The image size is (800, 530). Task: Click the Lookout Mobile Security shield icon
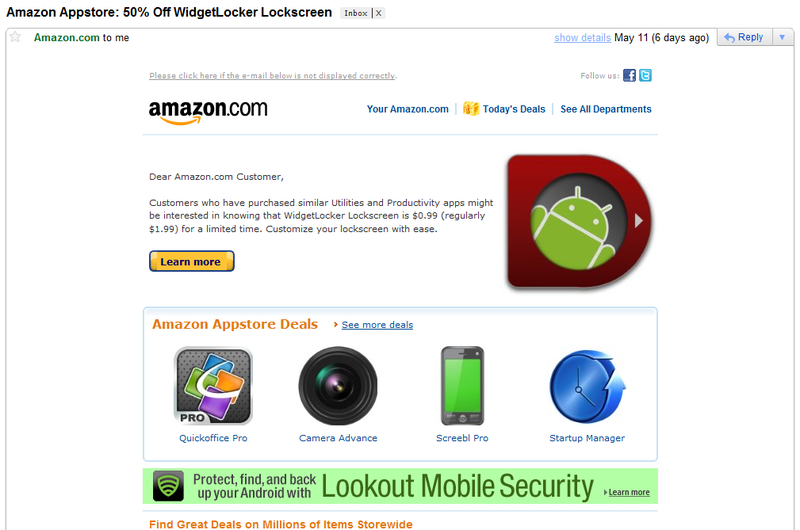pyautogui.click(x=168, y=486)
